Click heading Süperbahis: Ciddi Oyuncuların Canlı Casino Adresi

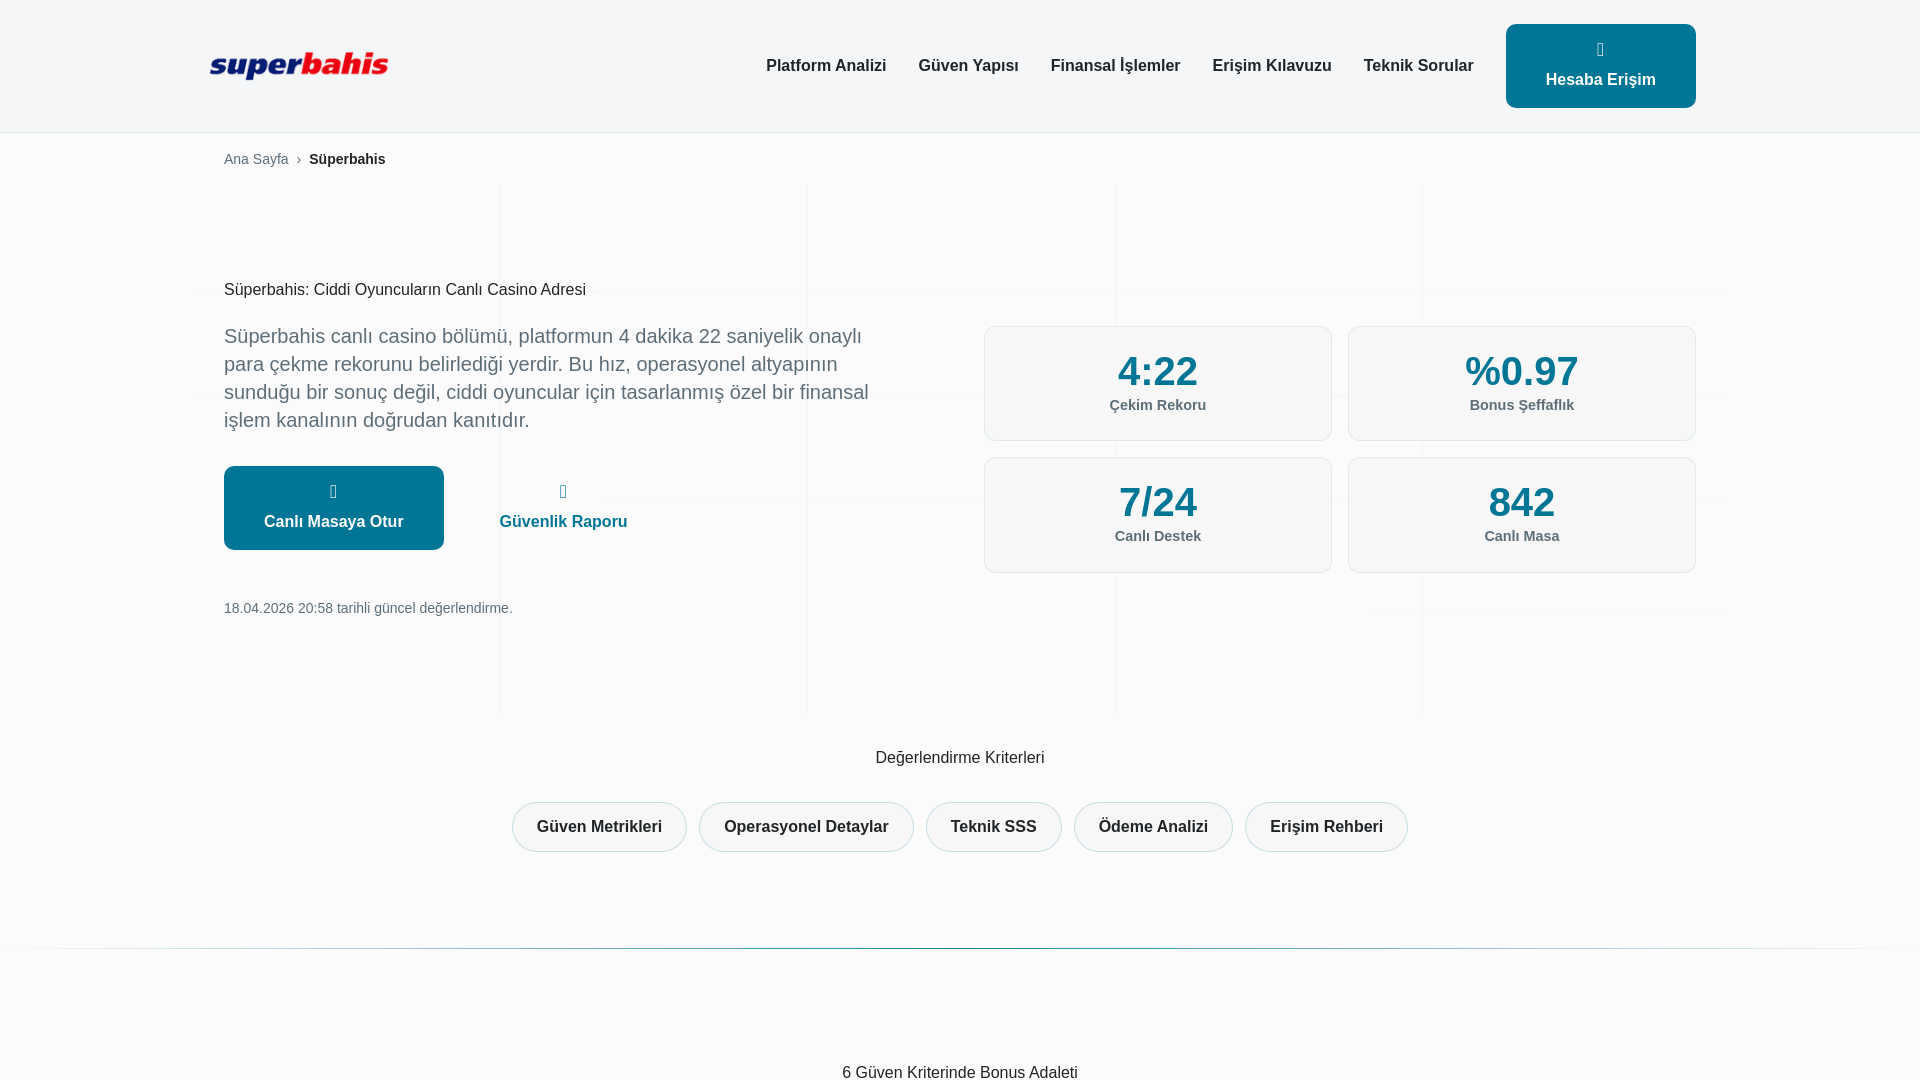click(x=405, y=290)
